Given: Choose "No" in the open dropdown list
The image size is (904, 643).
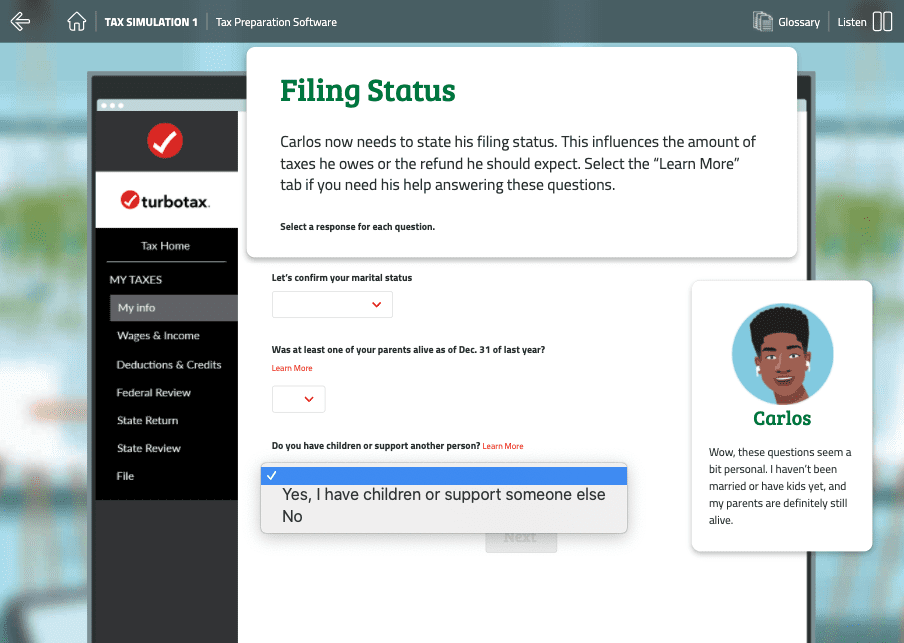Looking at the screenshot, I should pos(292,516).
